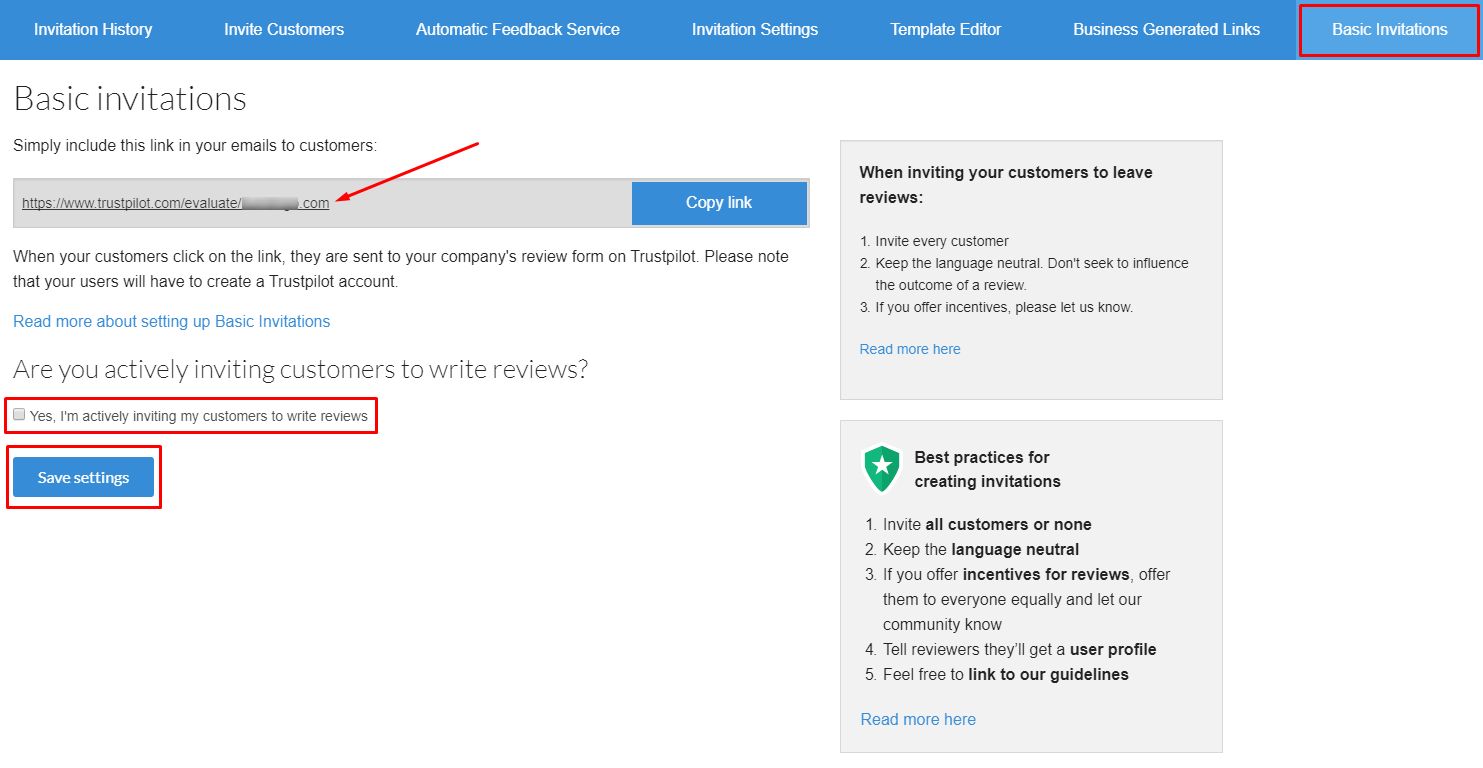The width and height of the screenshot is (1483, 768).
Task: Click 'Simply include this link in your emails' text
Action: pyautogui.click(x=195, y=146)
